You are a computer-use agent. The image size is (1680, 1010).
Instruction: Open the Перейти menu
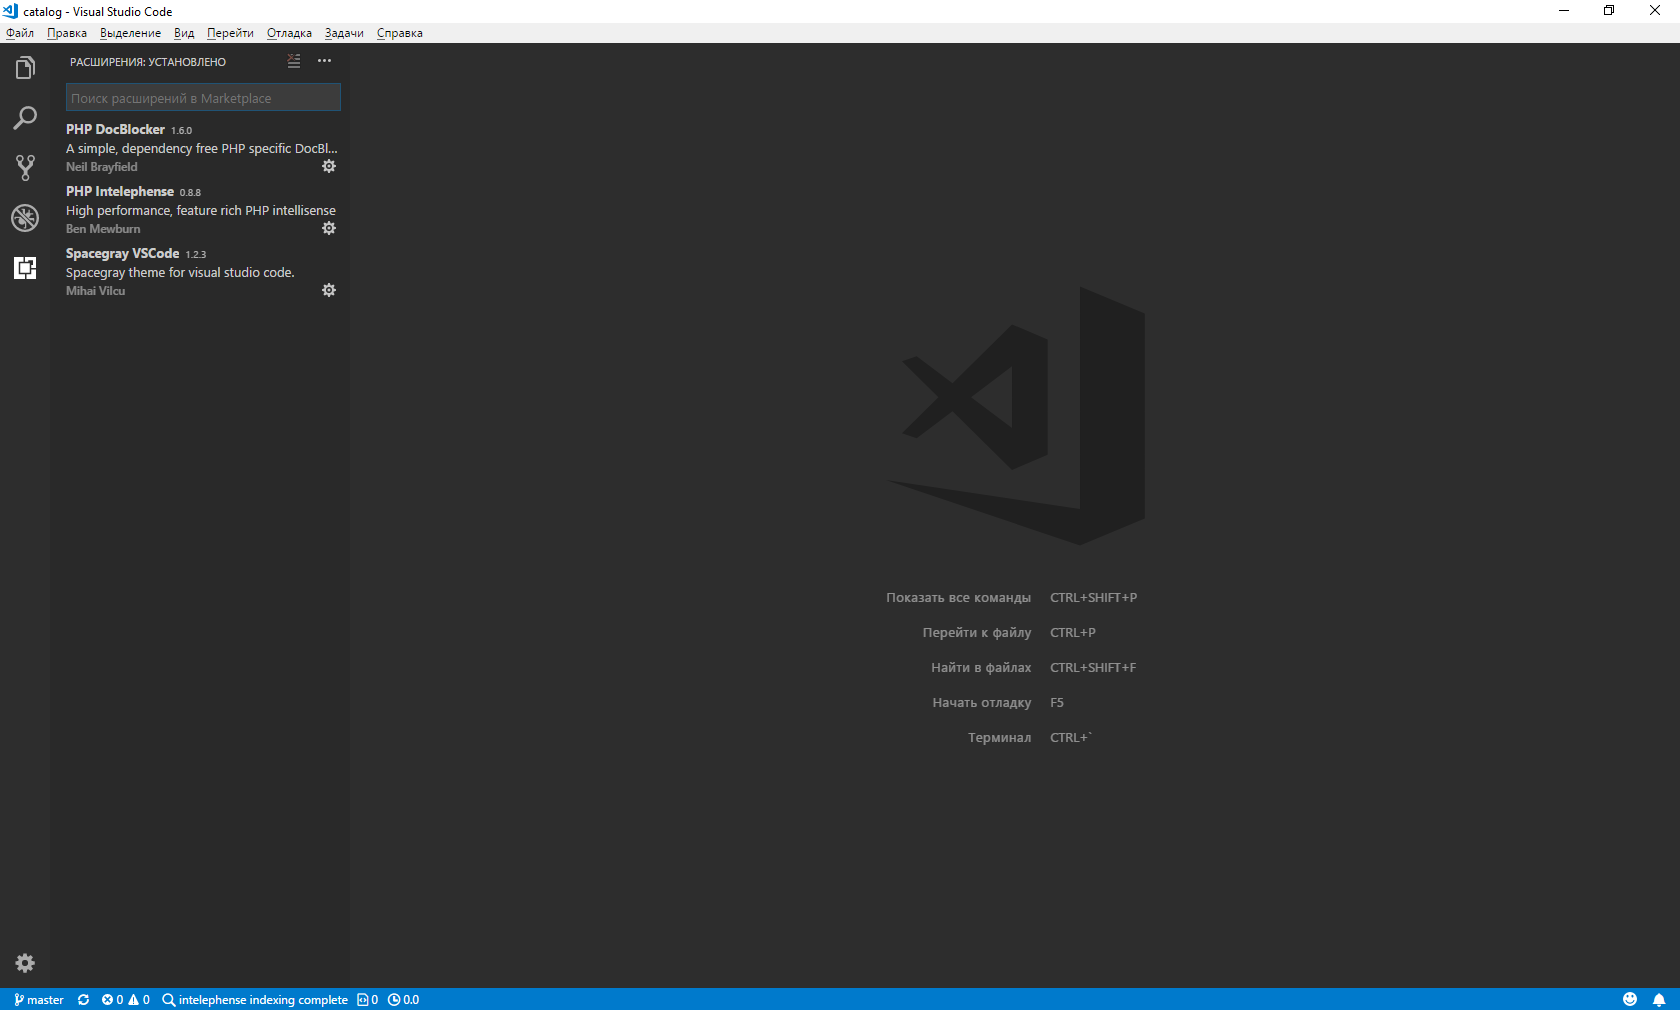[230, 33]
